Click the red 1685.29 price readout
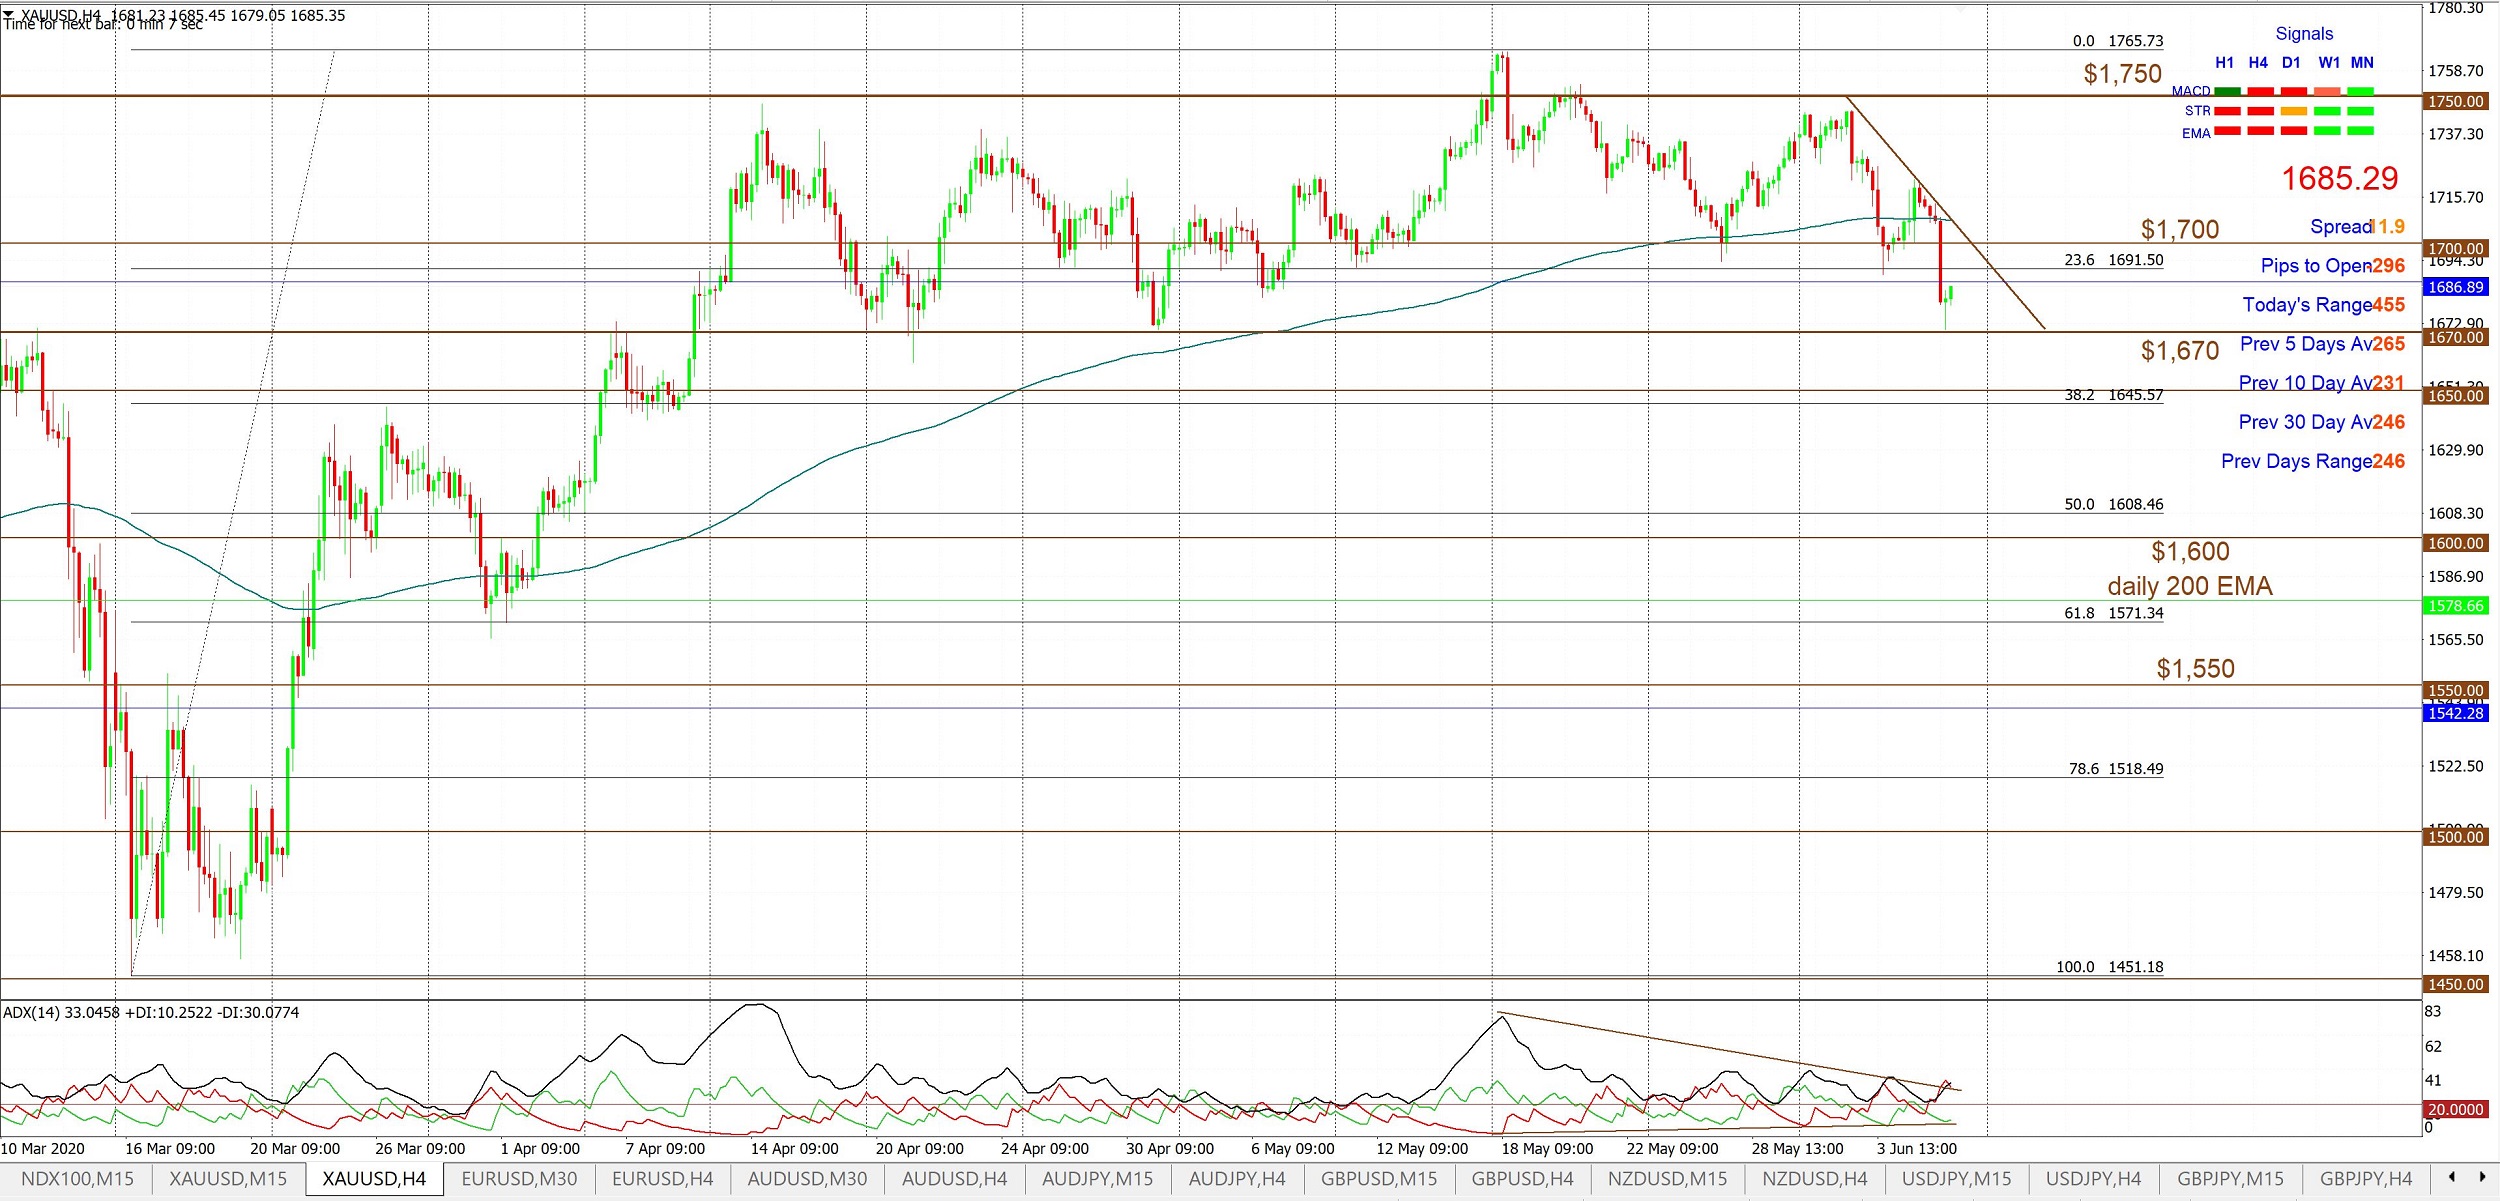The width and height of the screenshot is (2500, 1201). (2340, 178)
